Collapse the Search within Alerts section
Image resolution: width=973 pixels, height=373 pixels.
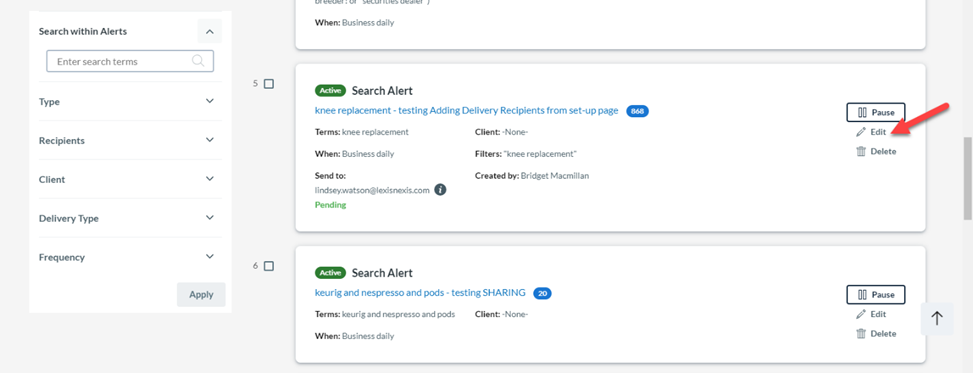click(x=210, y=31)
